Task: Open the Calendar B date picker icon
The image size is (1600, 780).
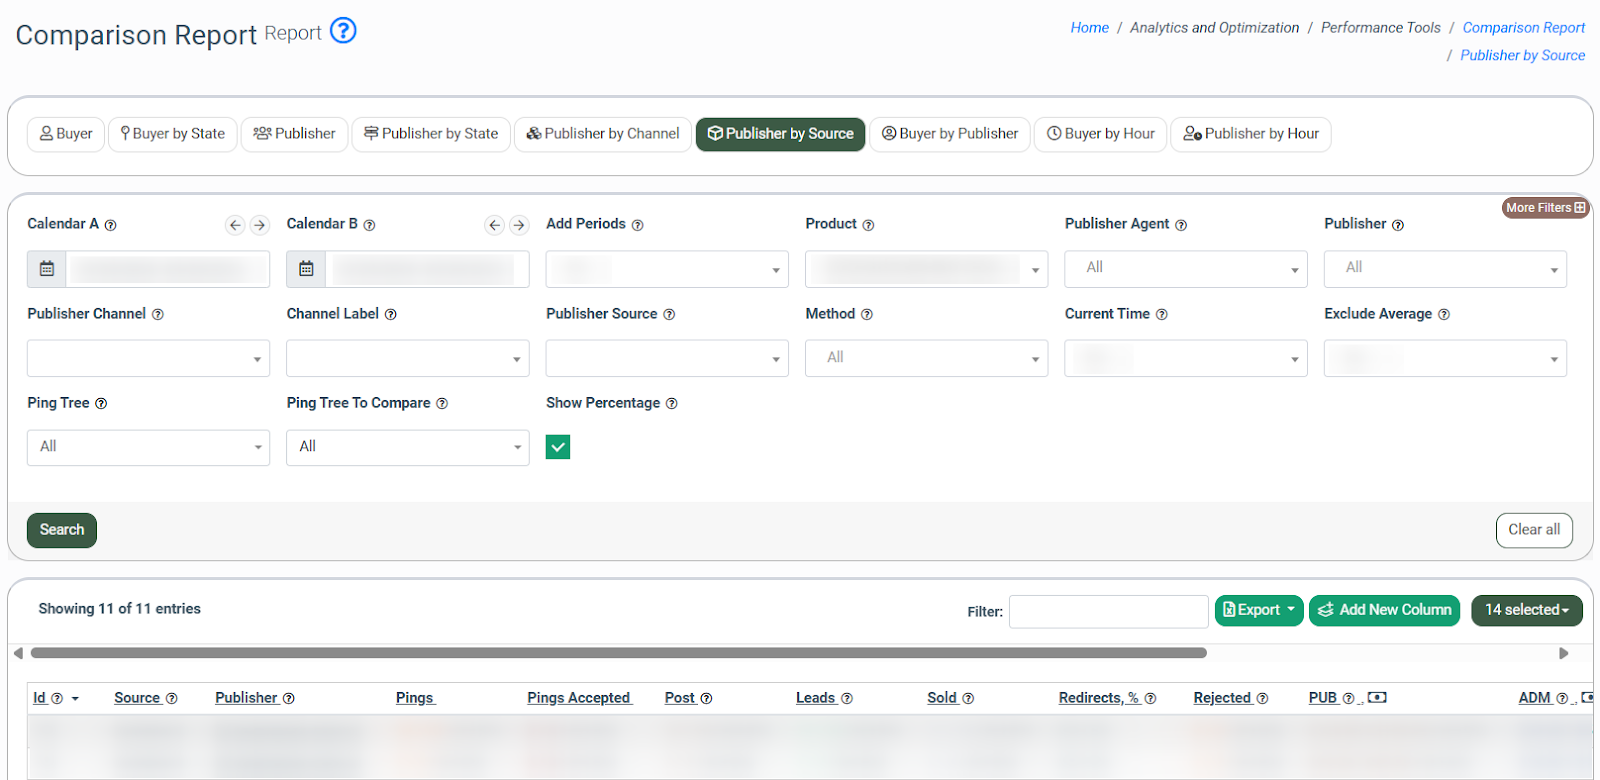Action: tap(306, 269)
